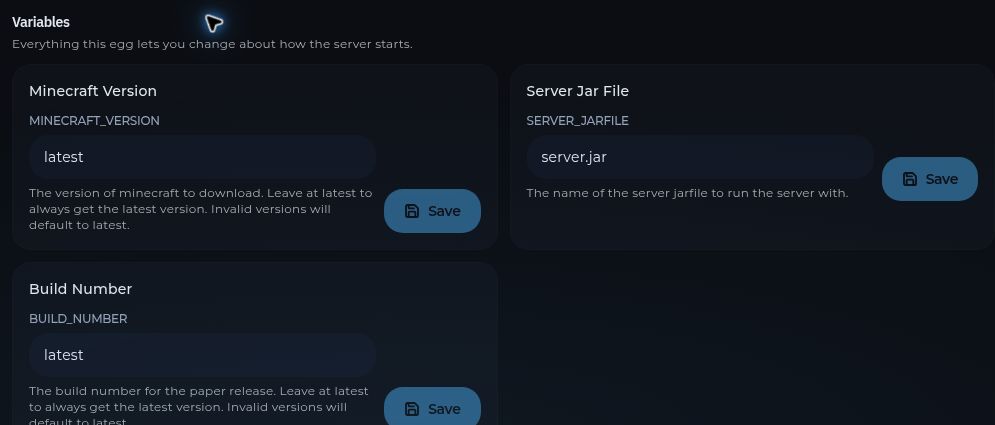Save the Server Jar File variable
The height and width of the screenshot is (425, 995).
point(930,180)
